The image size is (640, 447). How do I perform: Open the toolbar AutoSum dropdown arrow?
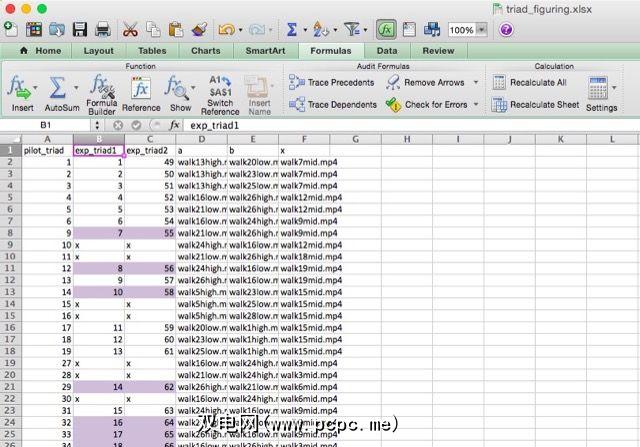coord(305,30)
